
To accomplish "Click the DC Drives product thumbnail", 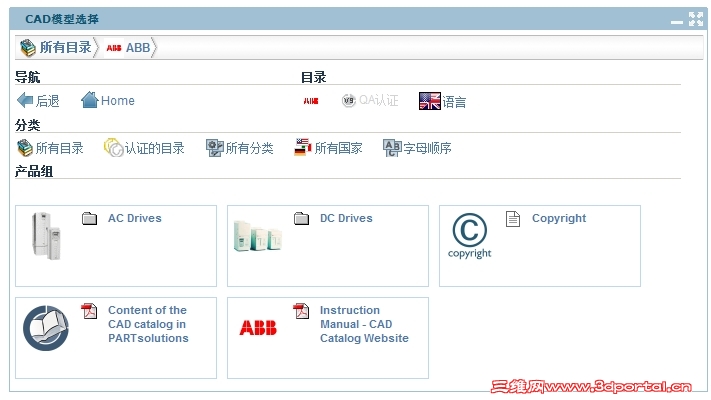I will [x=258, y=236].
